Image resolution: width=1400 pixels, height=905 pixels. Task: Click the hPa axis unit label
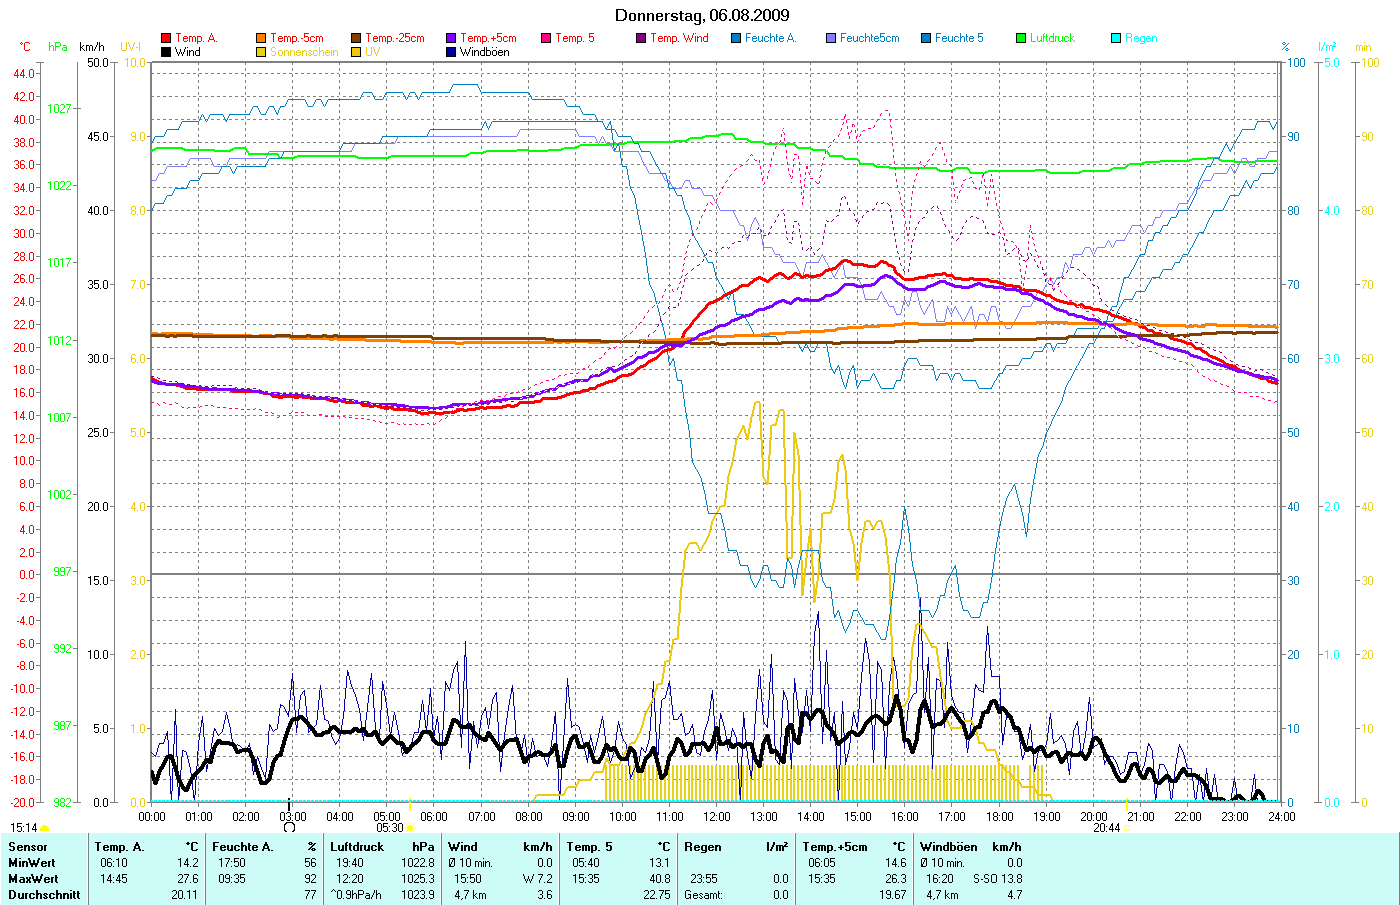(58, 47)
